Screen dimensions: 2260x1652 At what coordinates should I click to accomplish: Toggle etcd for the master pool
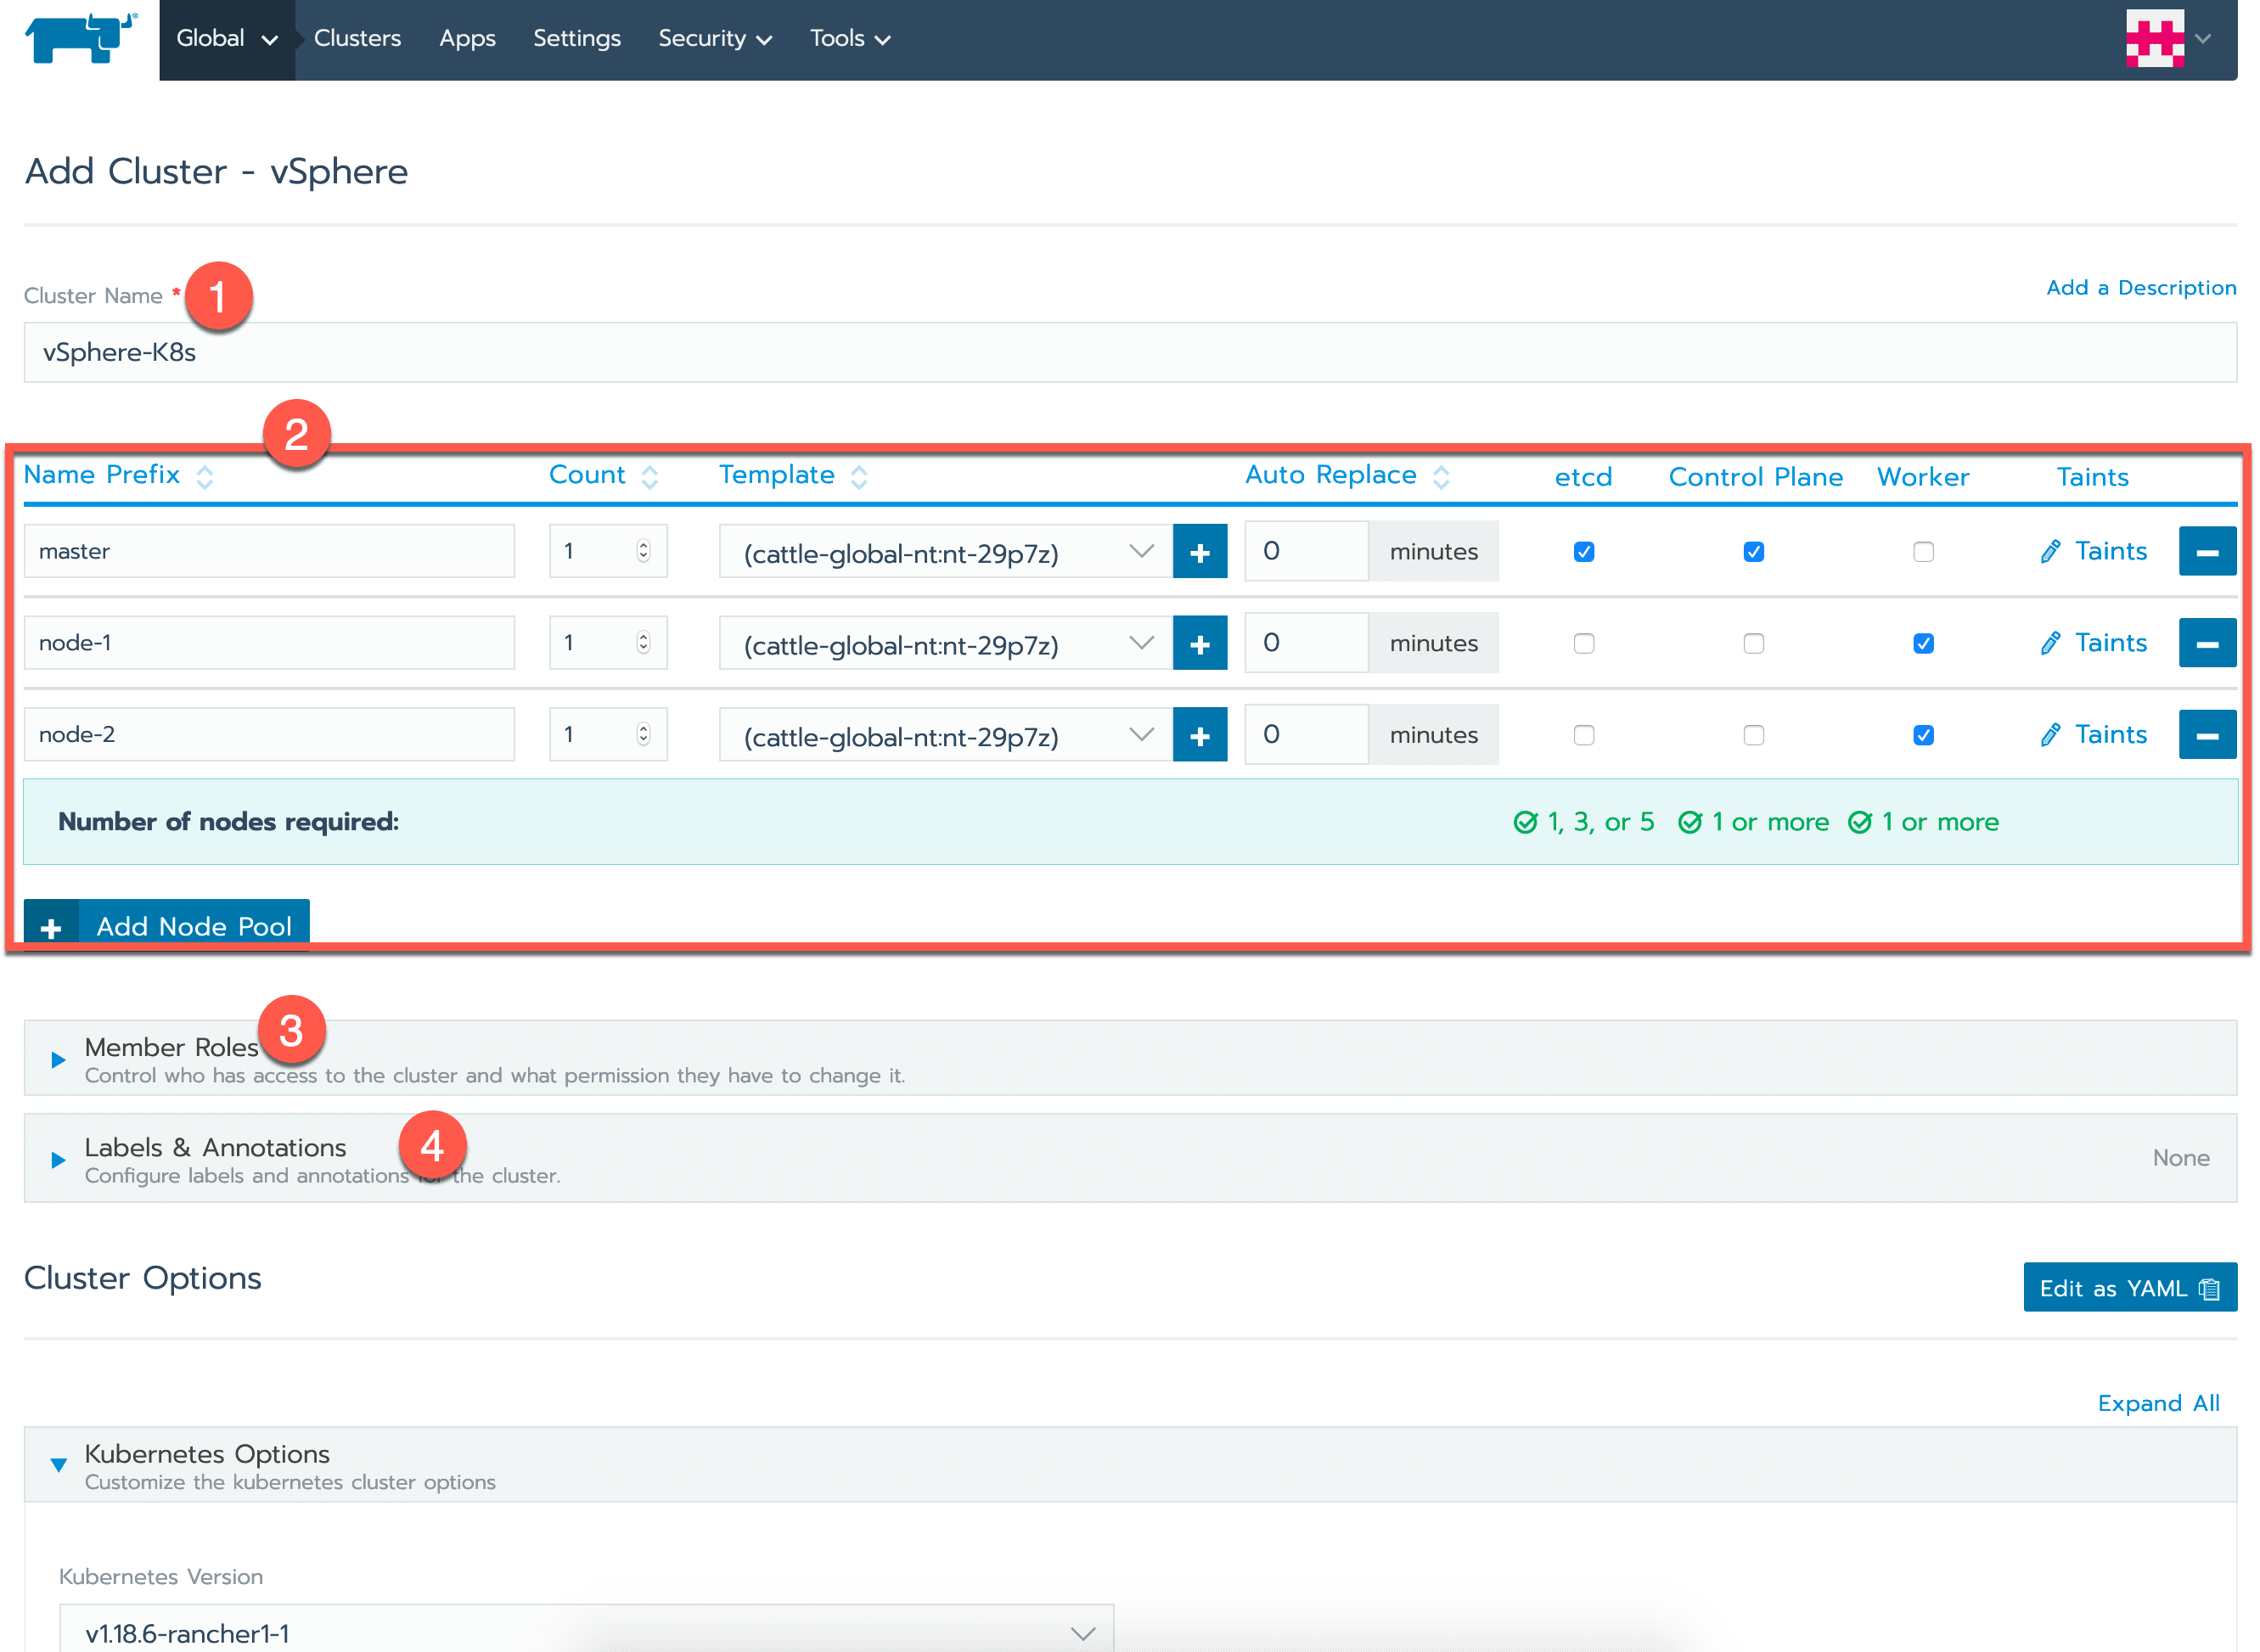(1583, 552)
